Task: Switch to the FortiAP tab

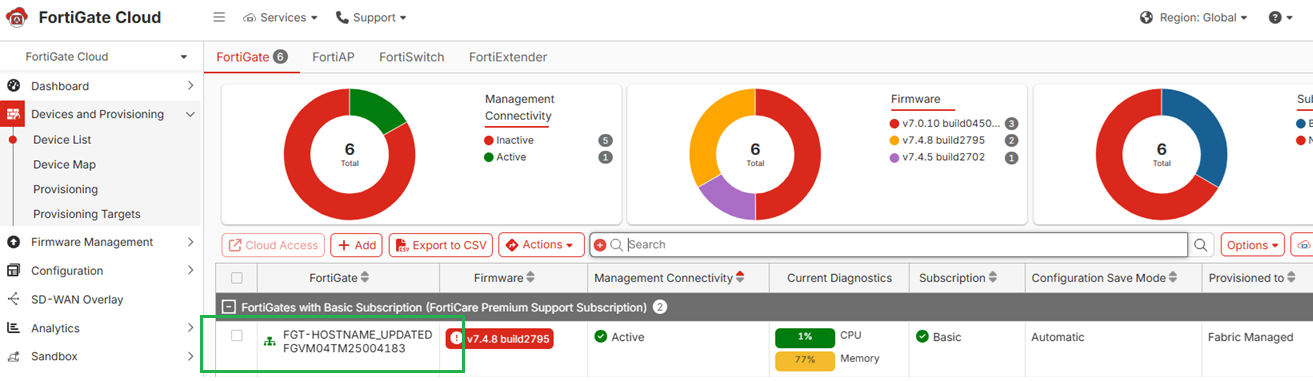Action: (x=333, y=57)
